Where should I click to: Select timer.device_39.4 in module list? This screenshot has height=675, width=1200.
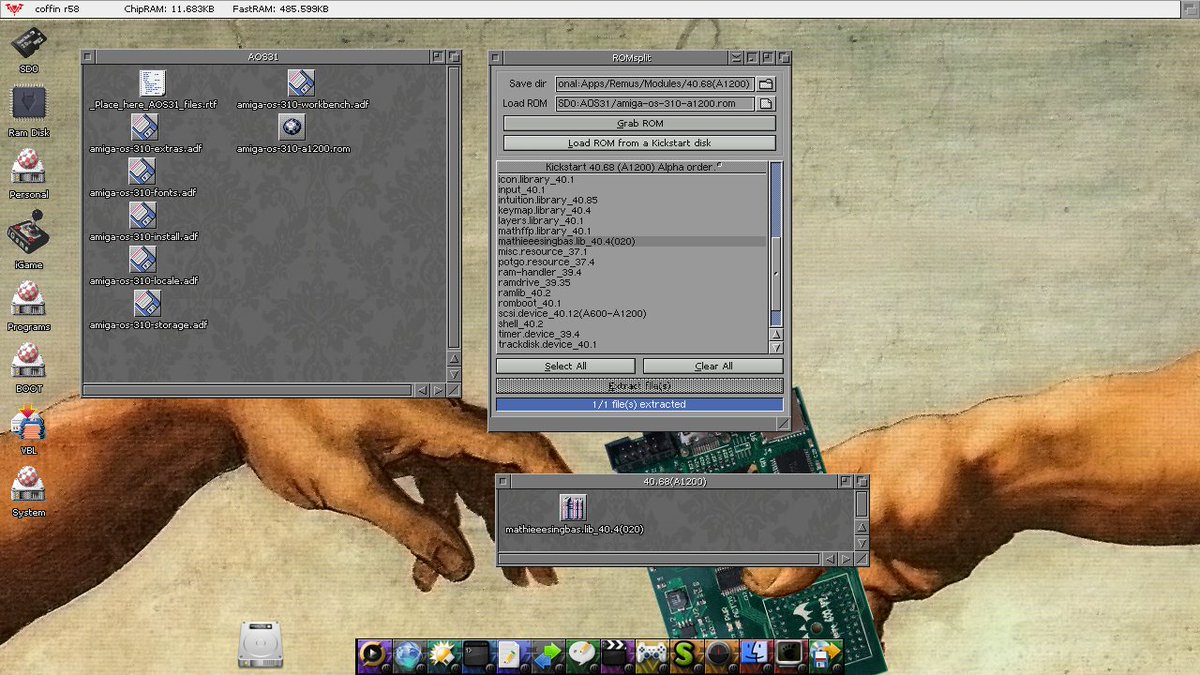632,334
